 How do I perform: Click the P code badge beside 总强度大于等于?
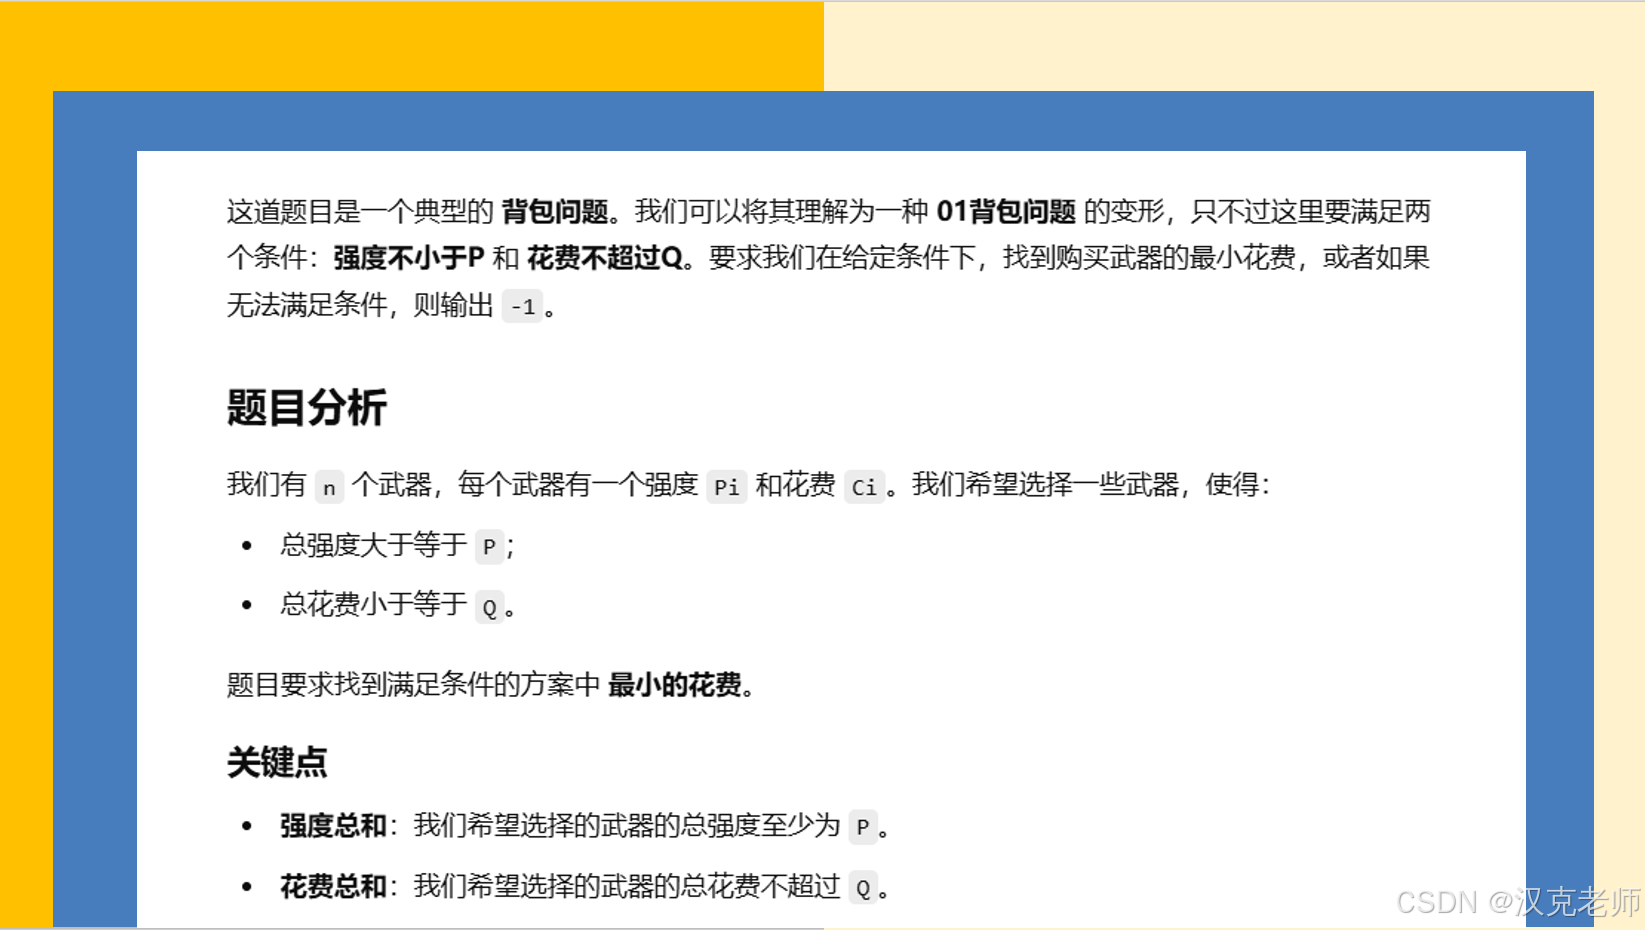[489, 548]
